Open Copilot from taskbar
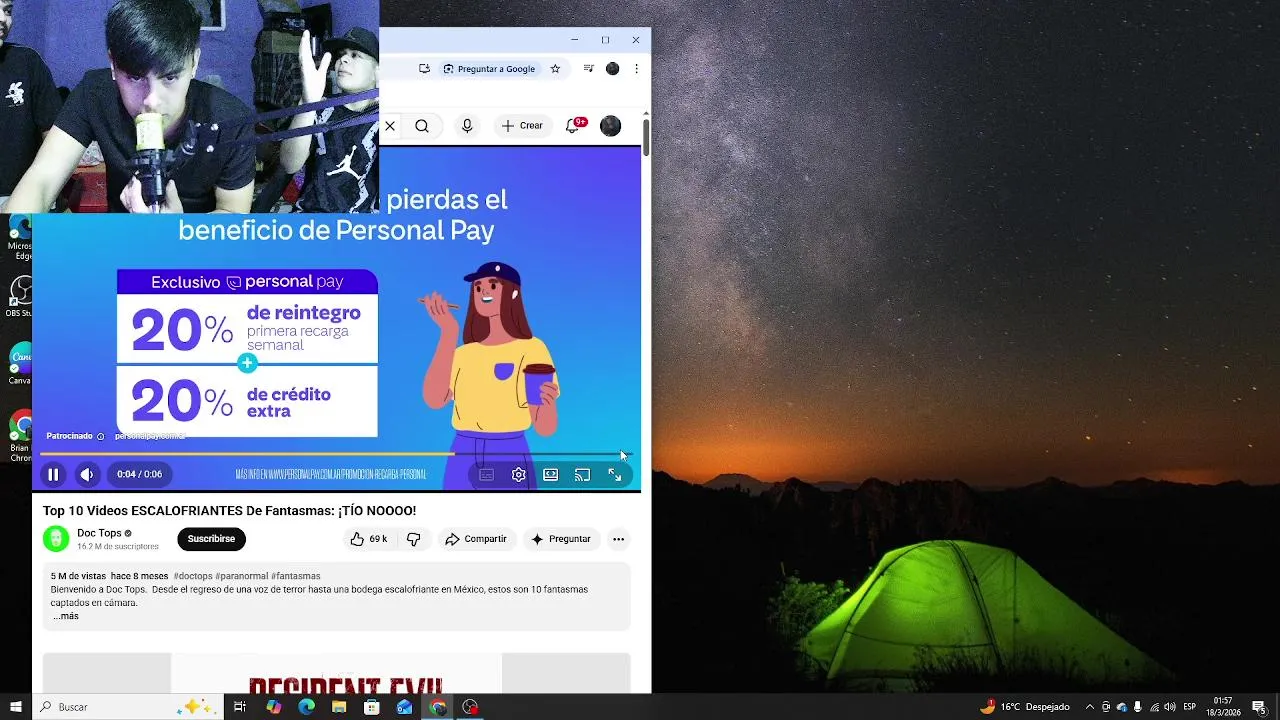The height and width of the screenshot is (720, 1280). pos(274,707)
